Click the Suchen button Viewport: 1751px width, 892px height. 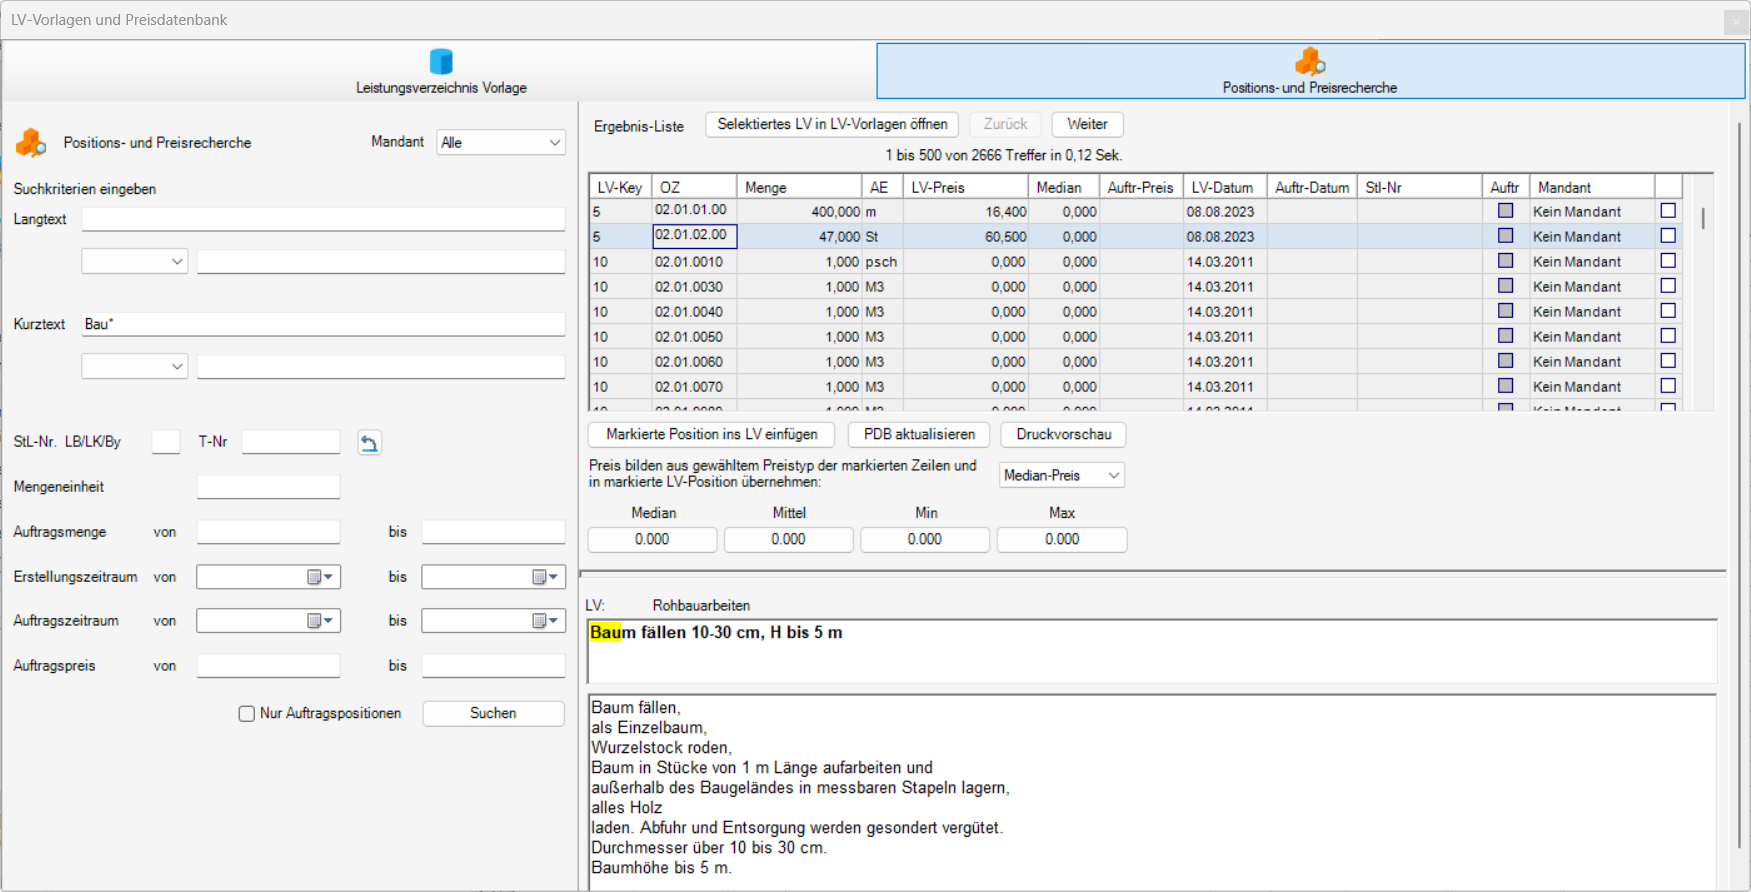(493, 714)
